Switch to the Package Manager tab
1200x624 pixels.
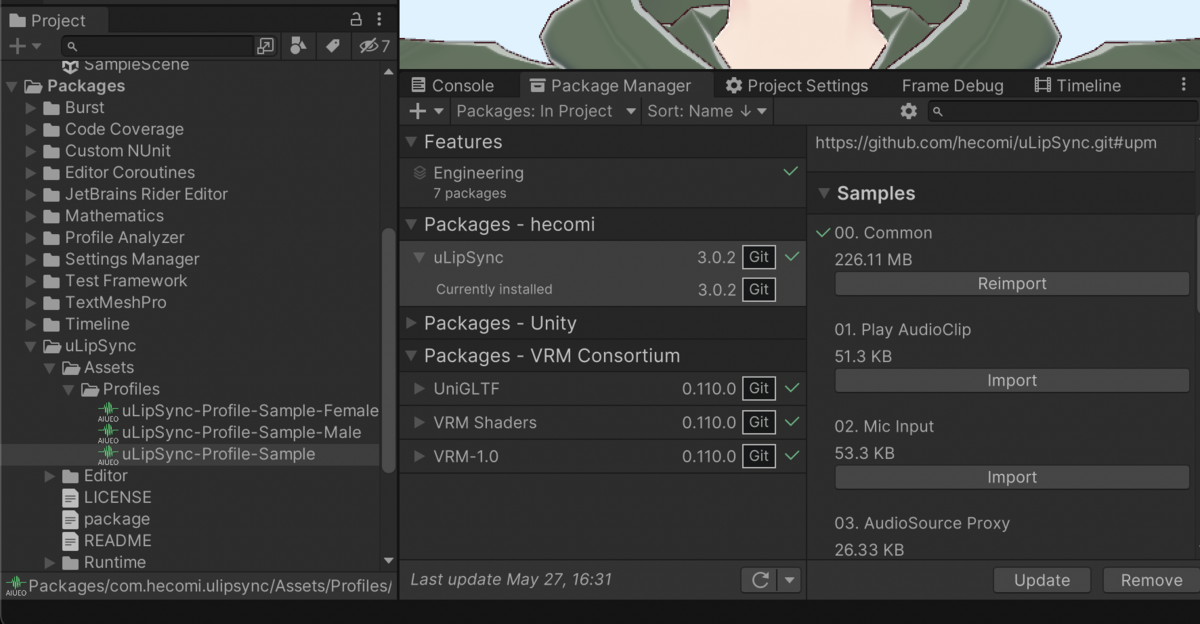[610, 86]
